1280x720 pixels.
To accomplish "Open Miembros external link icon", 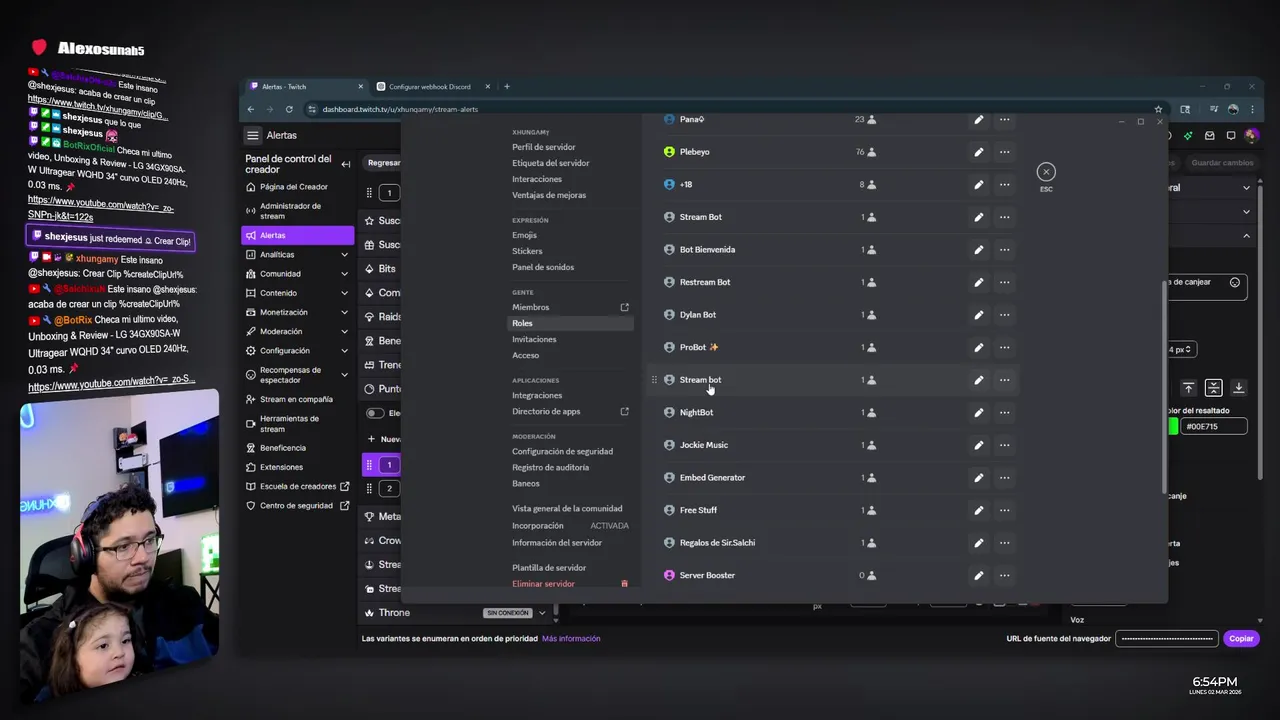I will pos(625,307).
